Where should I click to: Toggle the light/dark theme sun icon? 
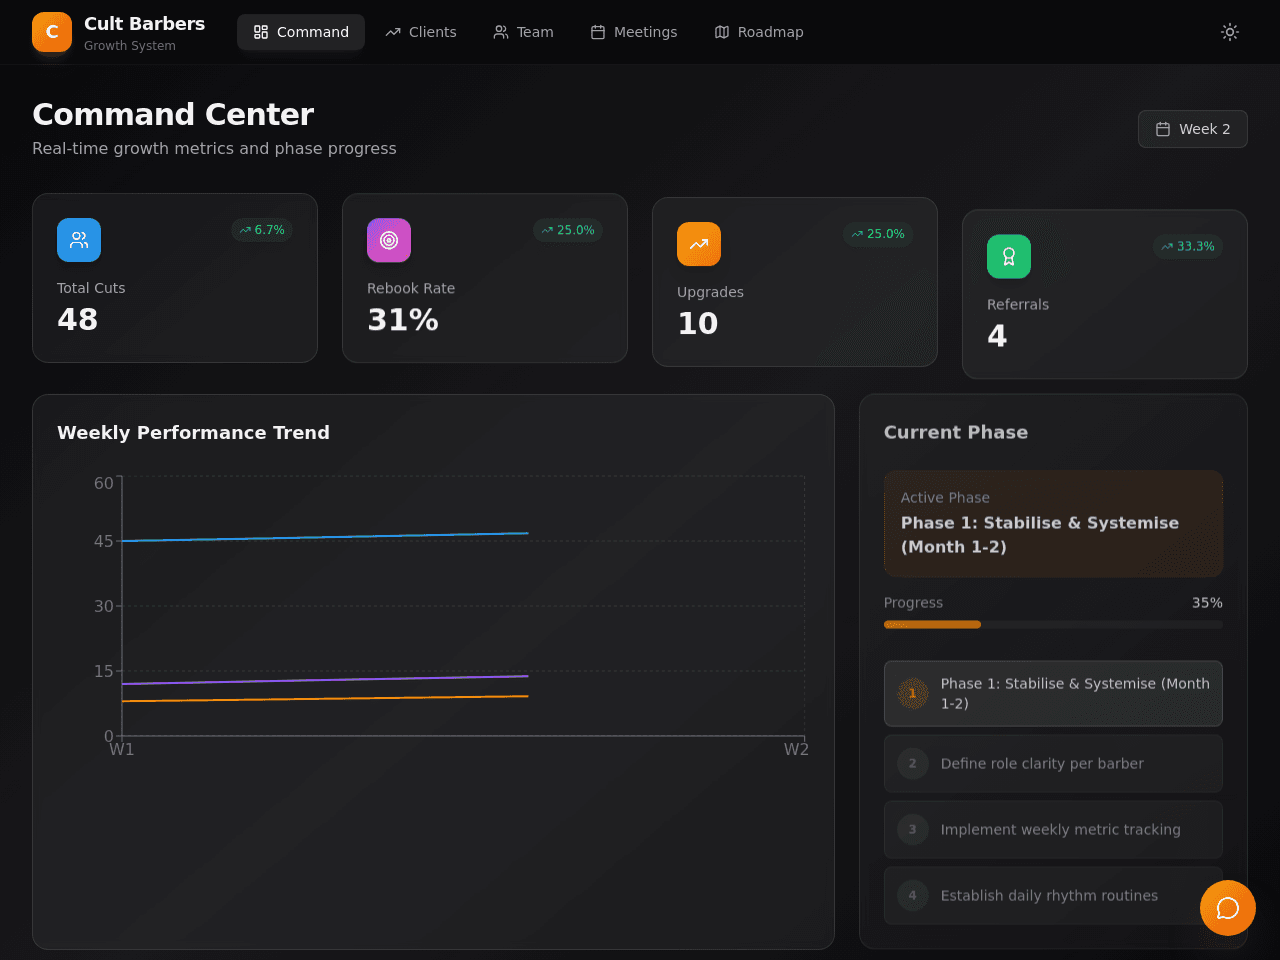(1230, 32)
